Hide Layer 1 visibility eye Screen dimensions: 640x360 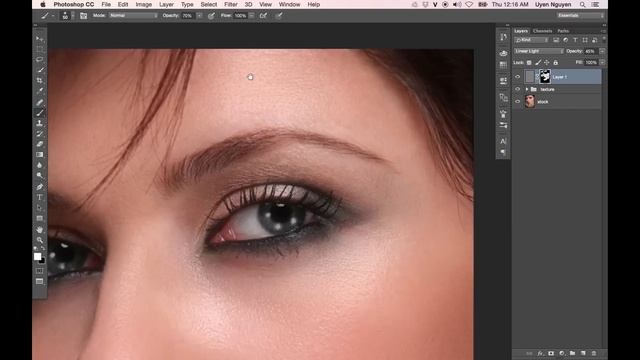pyautogui.click(x=518, y=77)
